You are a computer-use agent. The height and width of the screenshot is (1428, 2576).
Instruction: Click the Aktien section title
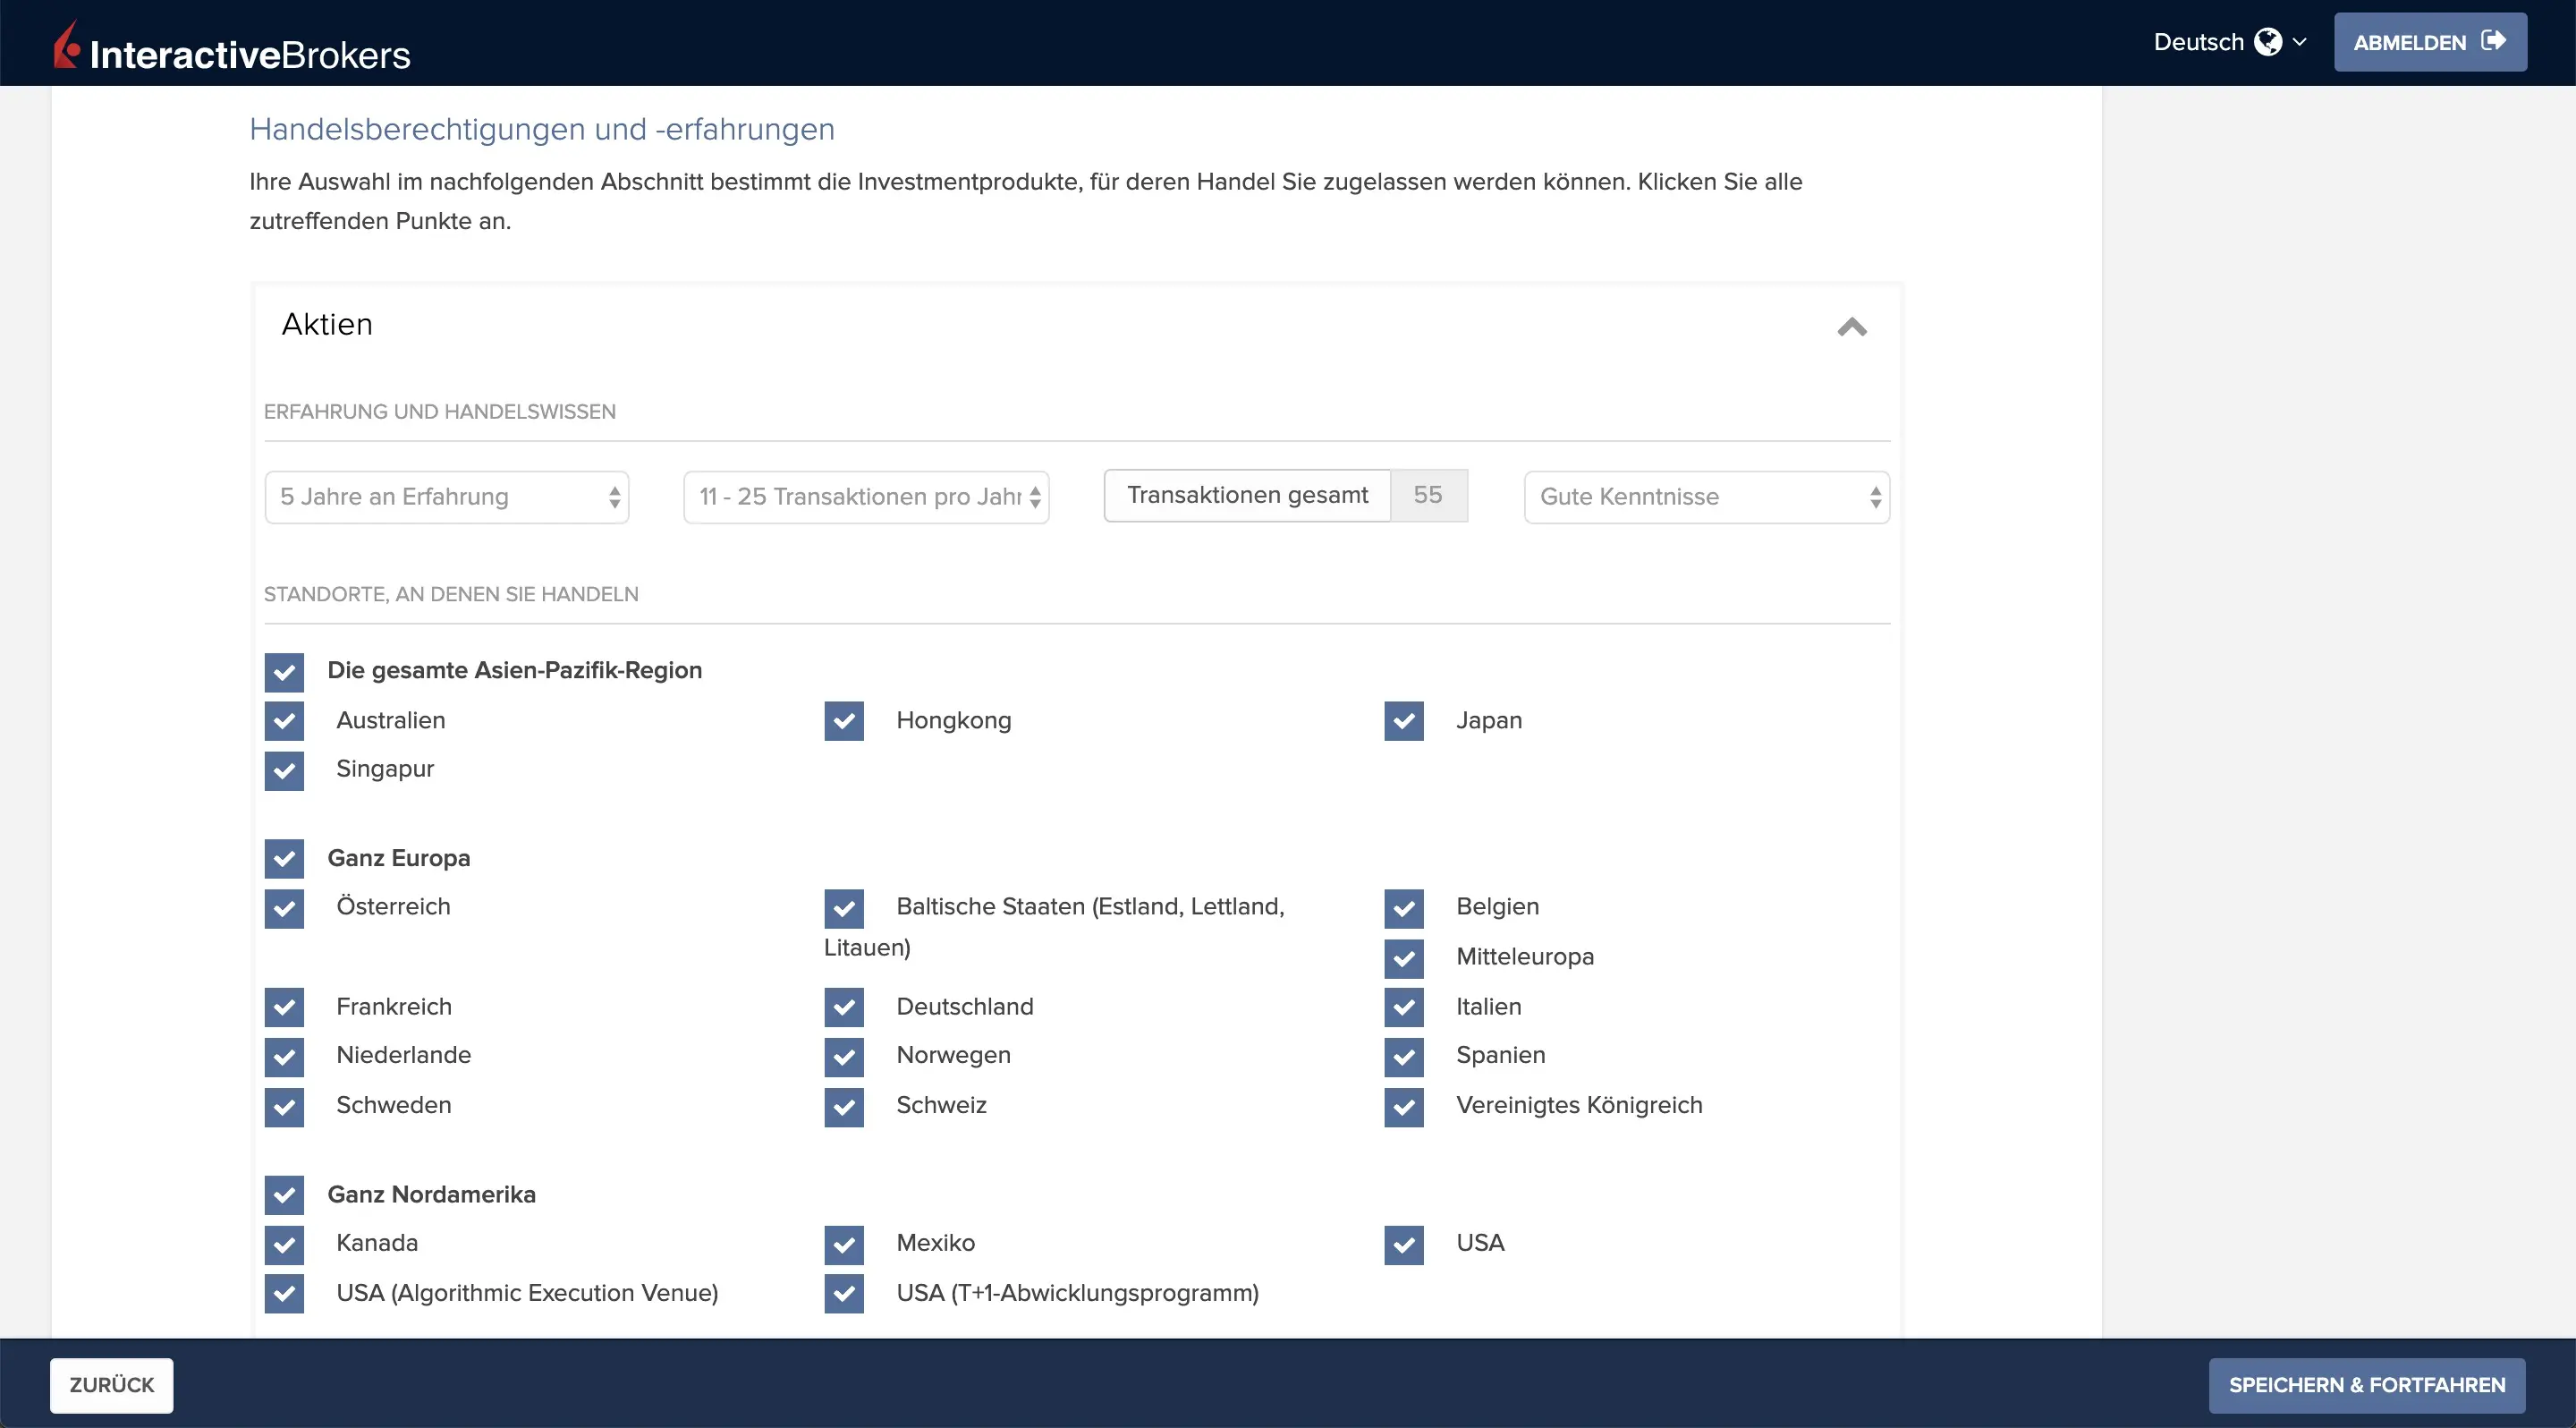click(x=327, y=324)
